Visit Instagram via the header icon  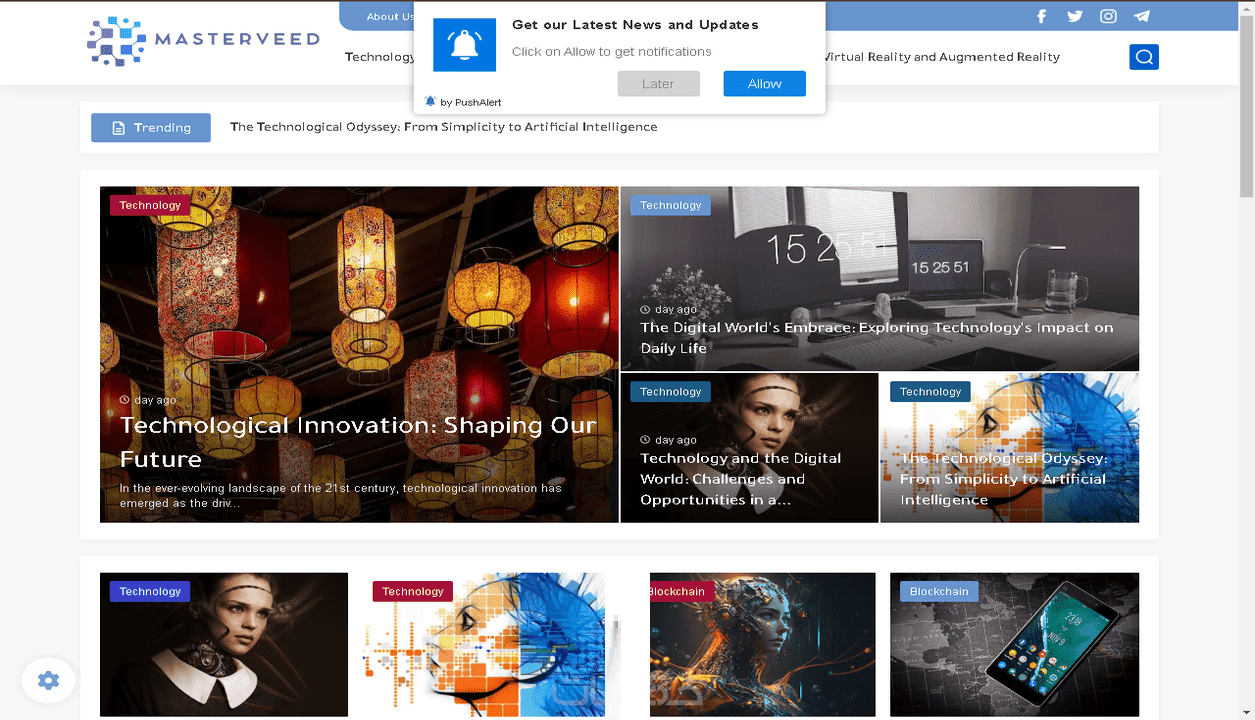point(1108,16)
